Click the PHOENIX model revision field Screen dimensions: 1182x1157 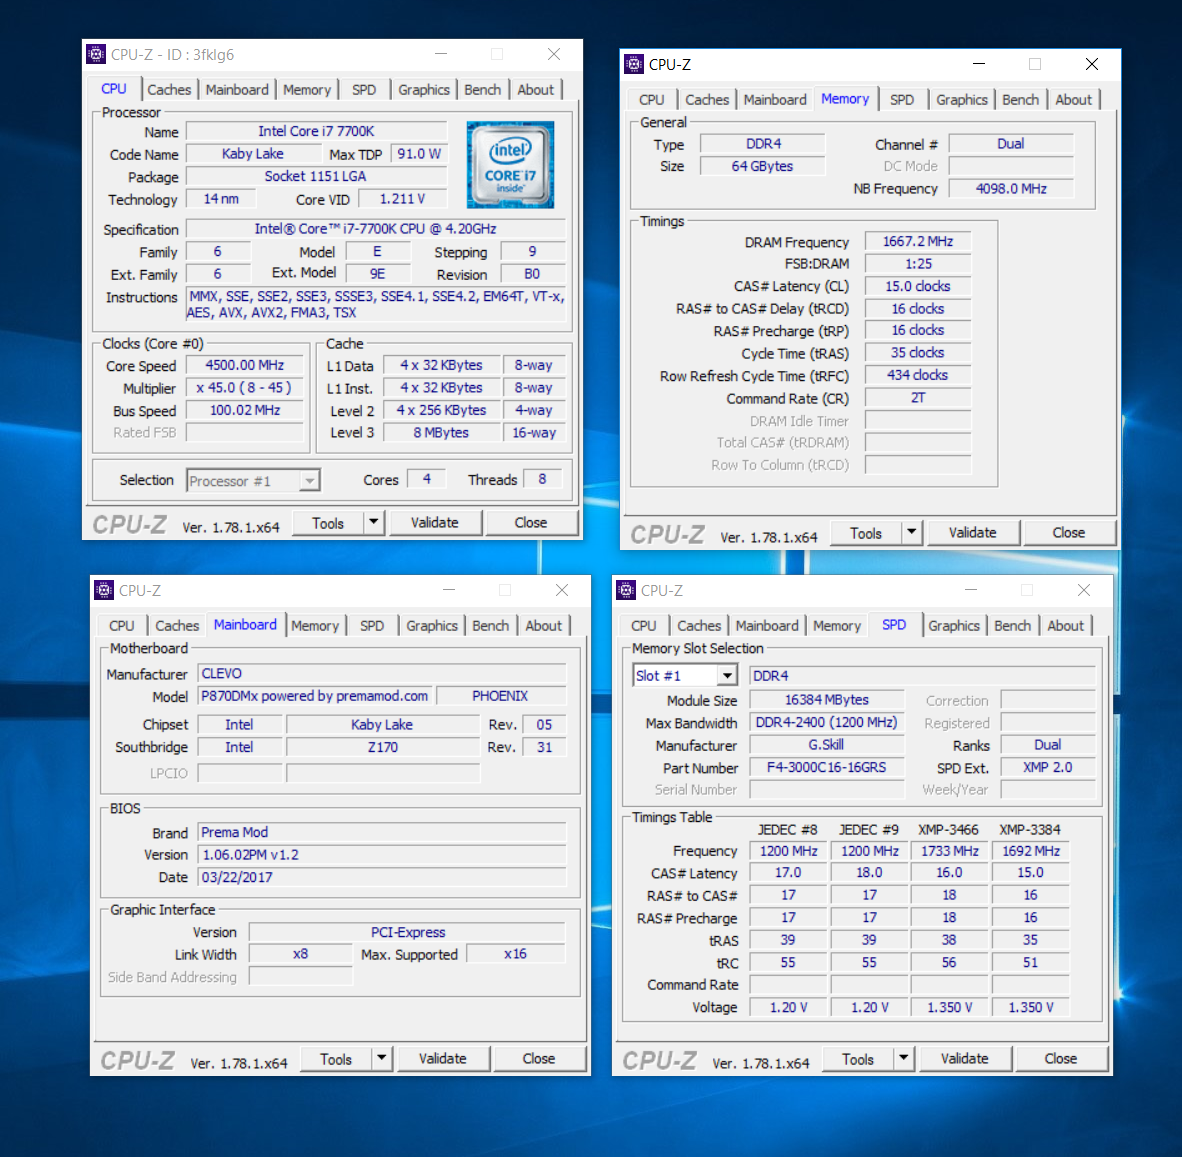[x=501, y=696]
